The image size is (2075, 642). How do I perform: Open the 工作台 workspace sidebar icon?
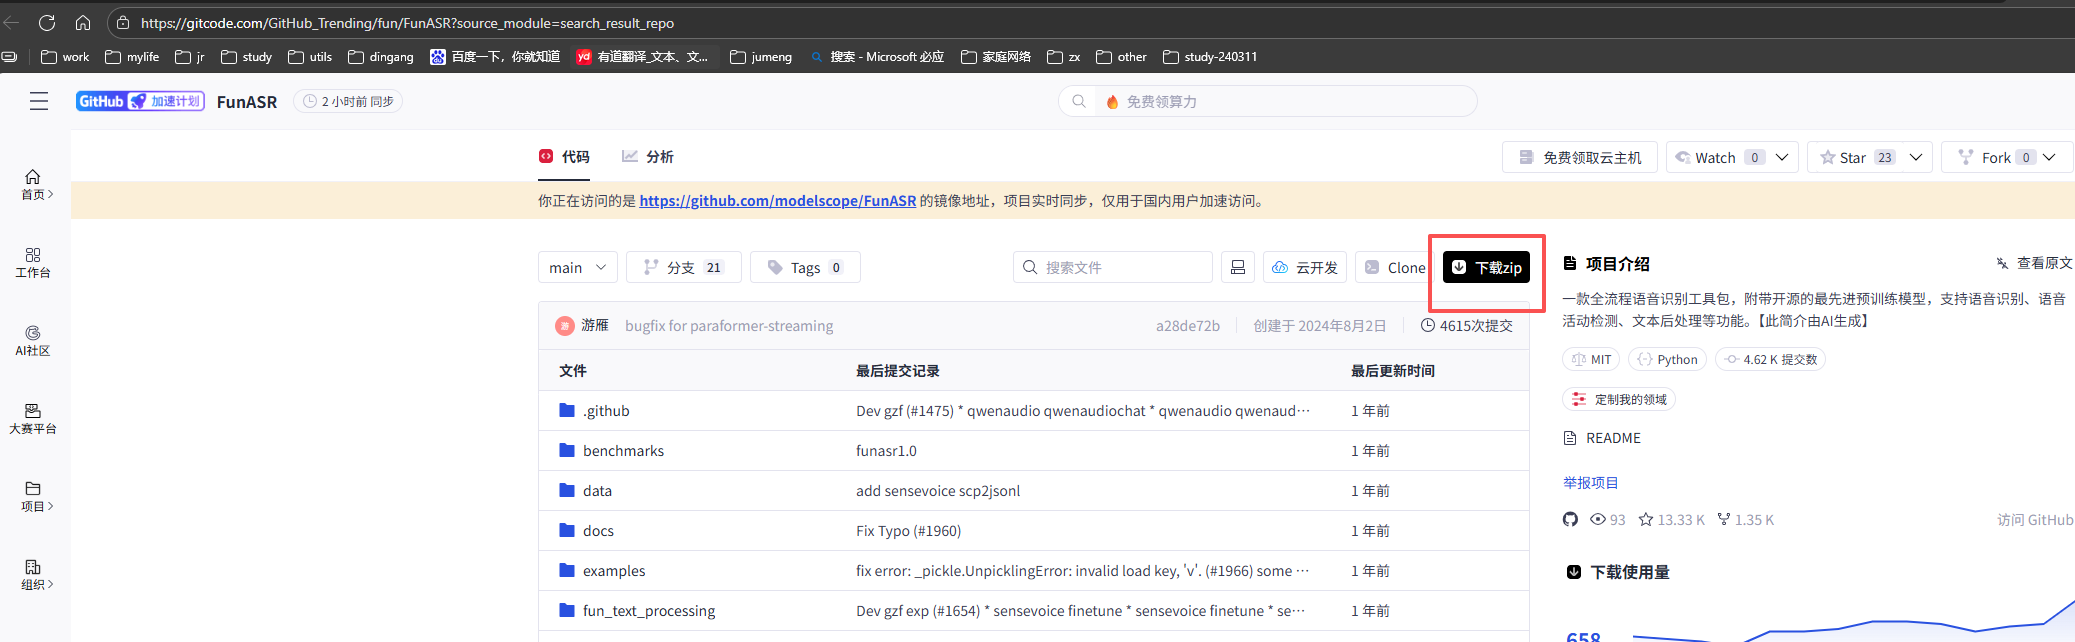(x=33, y=262)
